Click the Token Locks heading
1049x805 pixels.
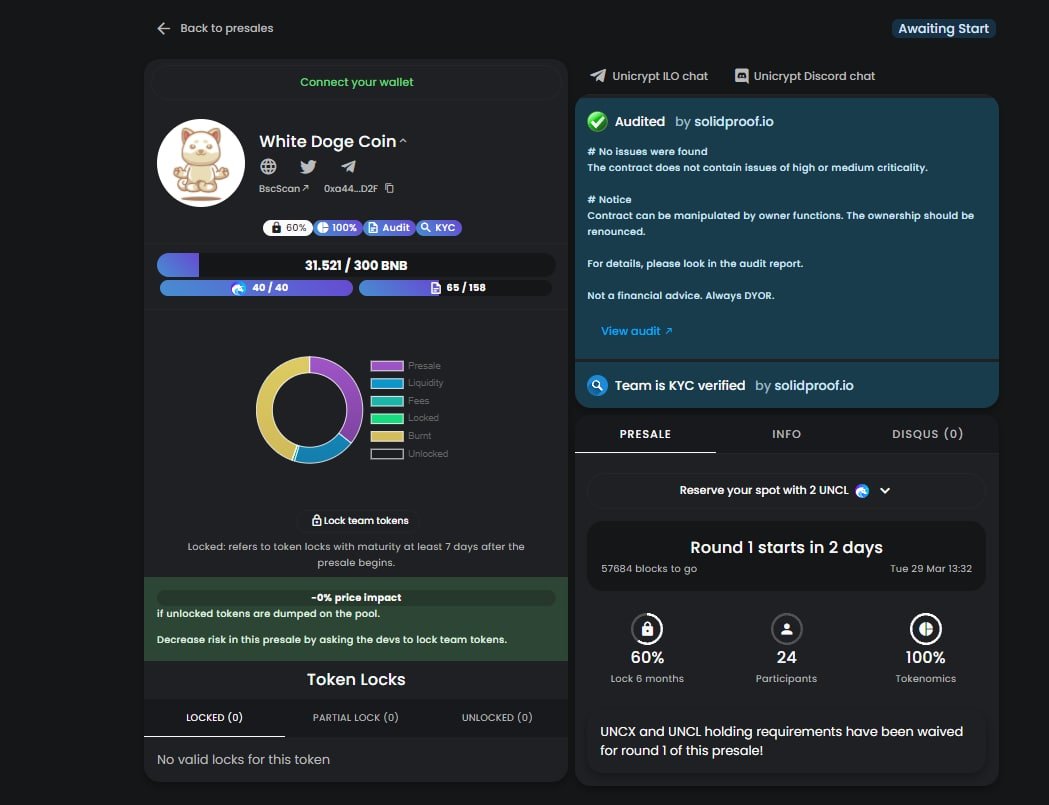click(x=356, y=679)
